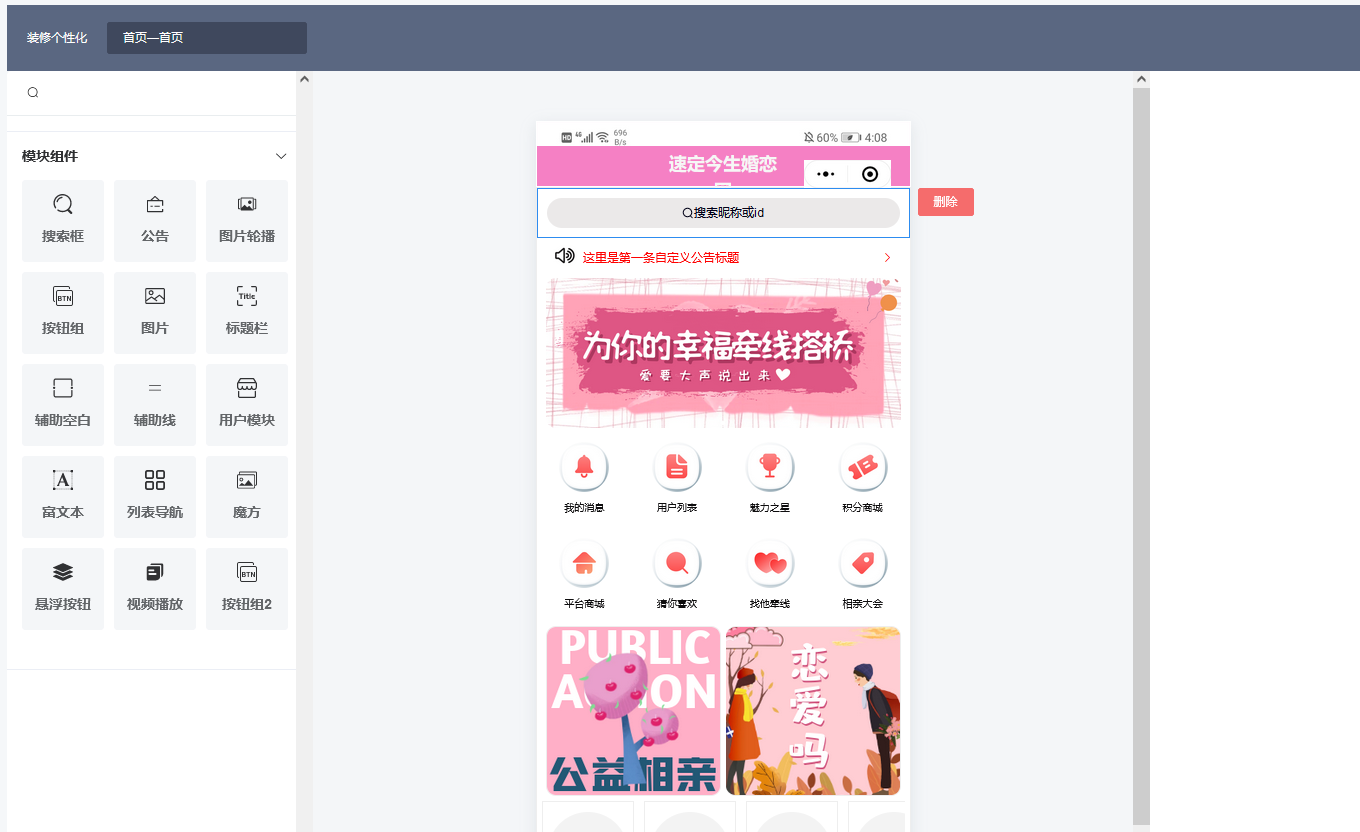Add the 视频播放 video player component
This screenshot has height=832, width=1360.
coord(155,589)
